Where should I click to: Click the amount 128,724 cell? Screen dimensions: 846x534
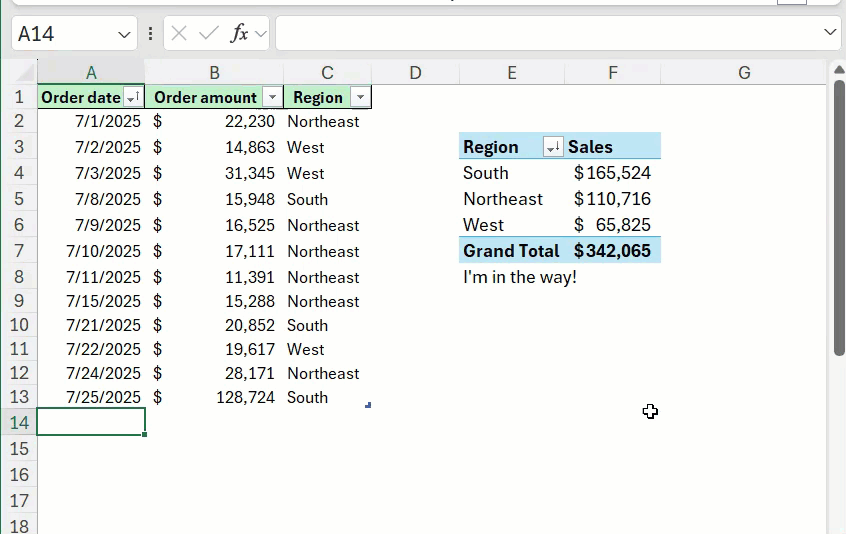[x=214, y=397]
